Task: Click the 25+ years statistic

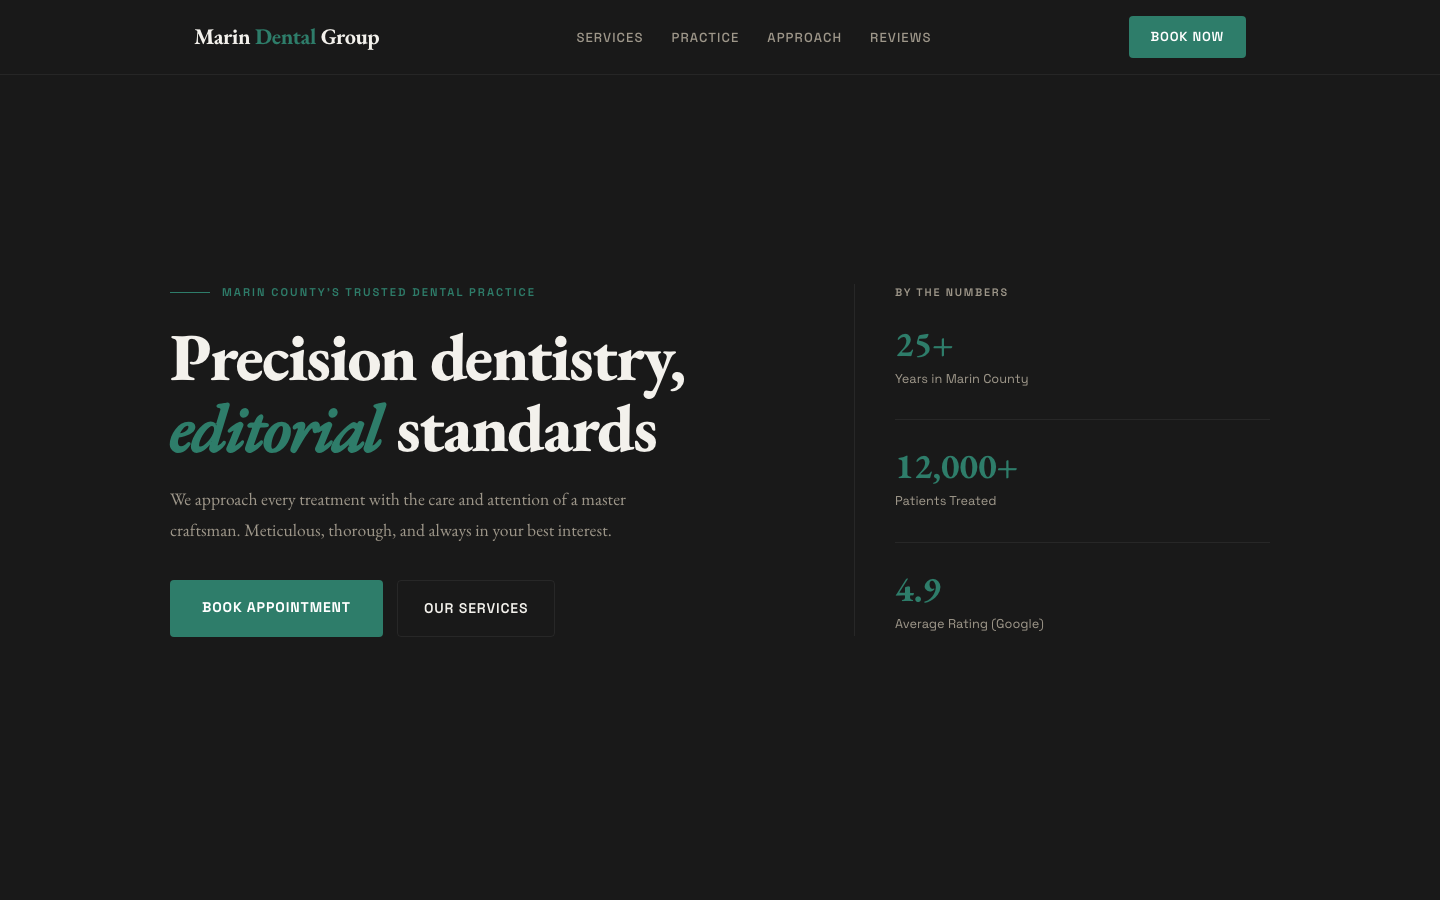Action: 924,345
